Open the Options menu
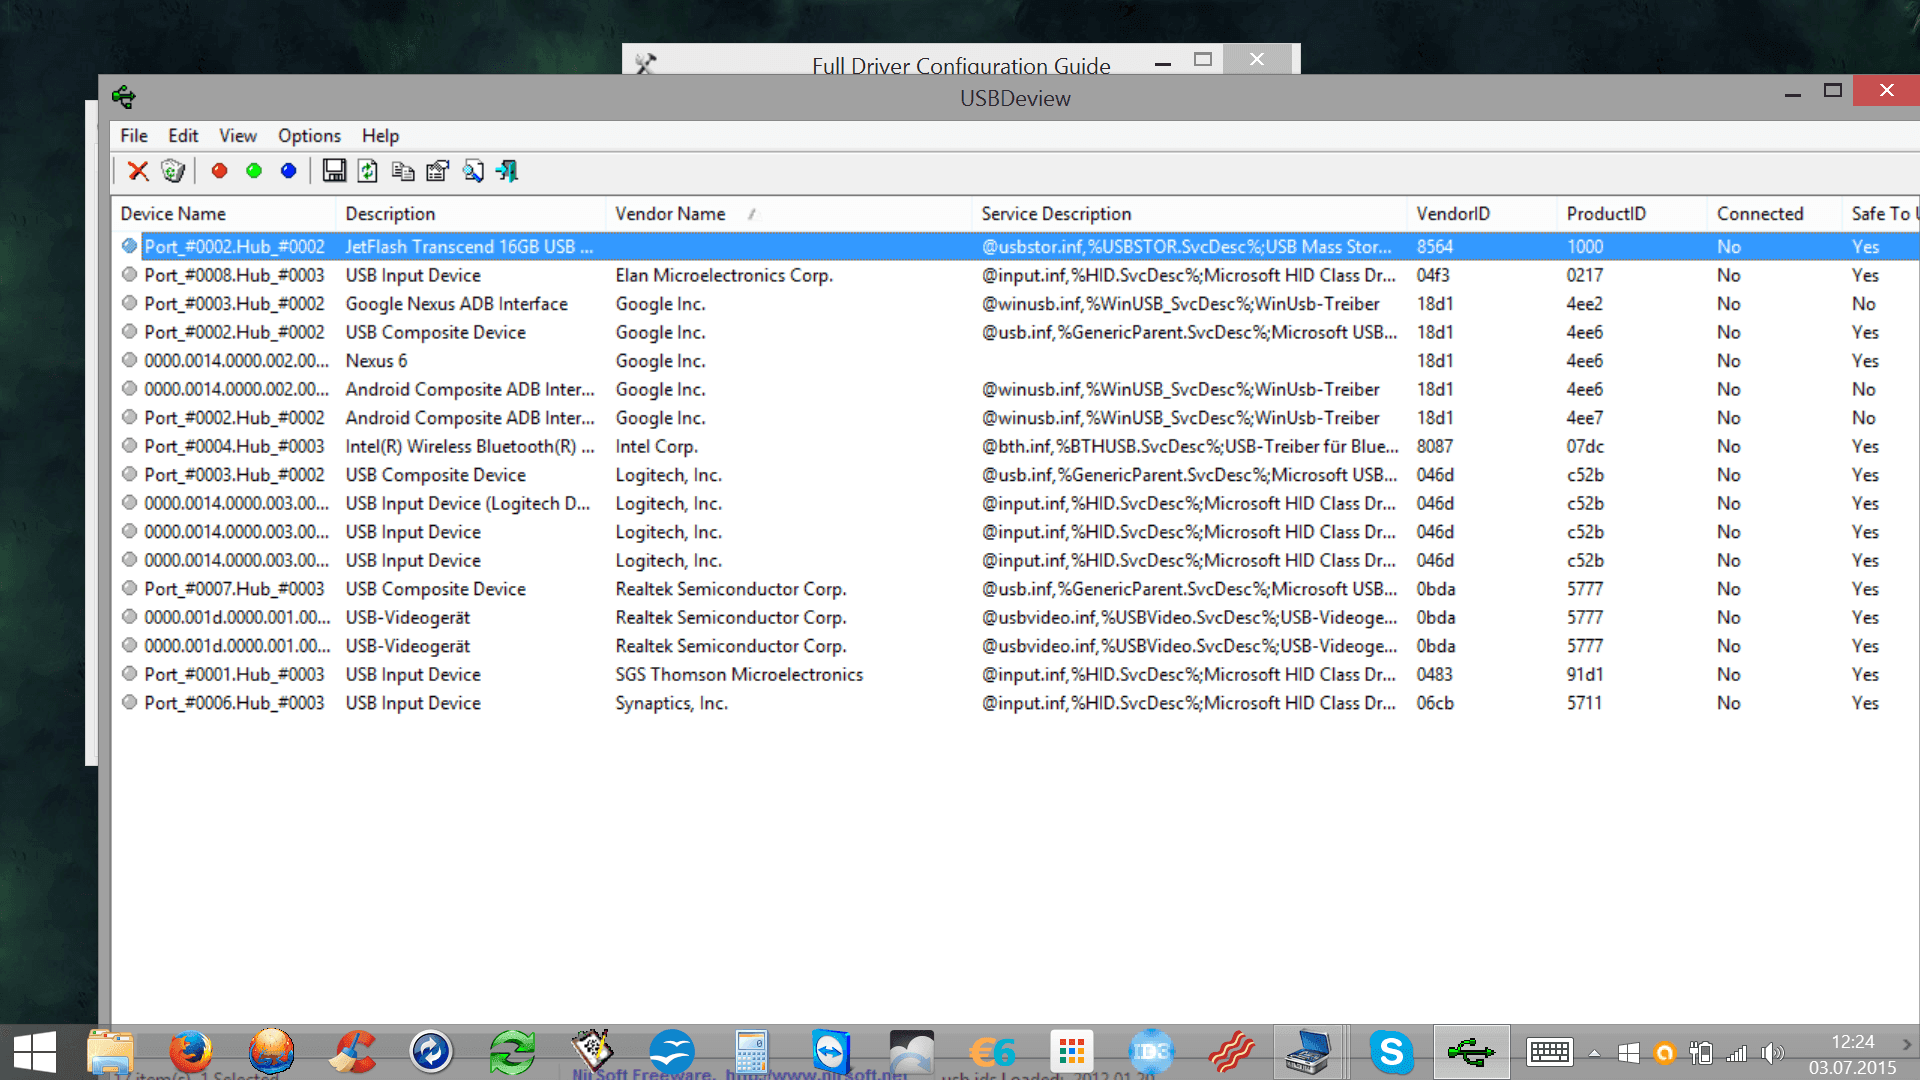Screen dimensions: 1920x1080 (x=309, y=135)
